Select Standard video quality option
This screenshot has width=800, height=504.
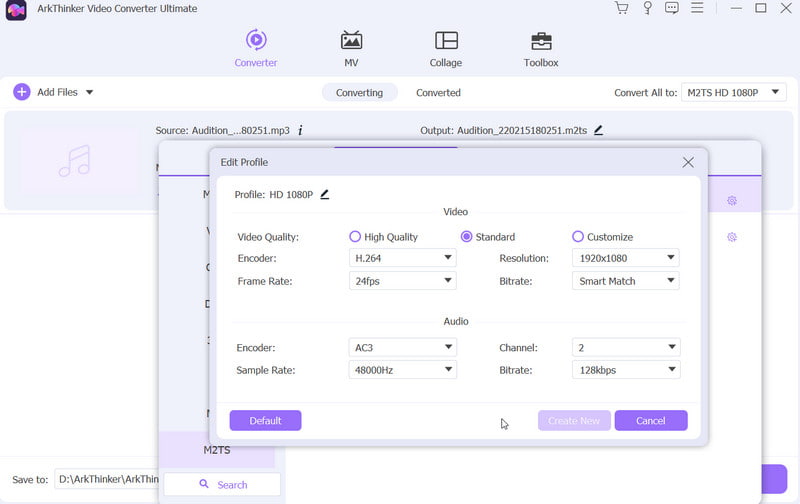point(488,237)
